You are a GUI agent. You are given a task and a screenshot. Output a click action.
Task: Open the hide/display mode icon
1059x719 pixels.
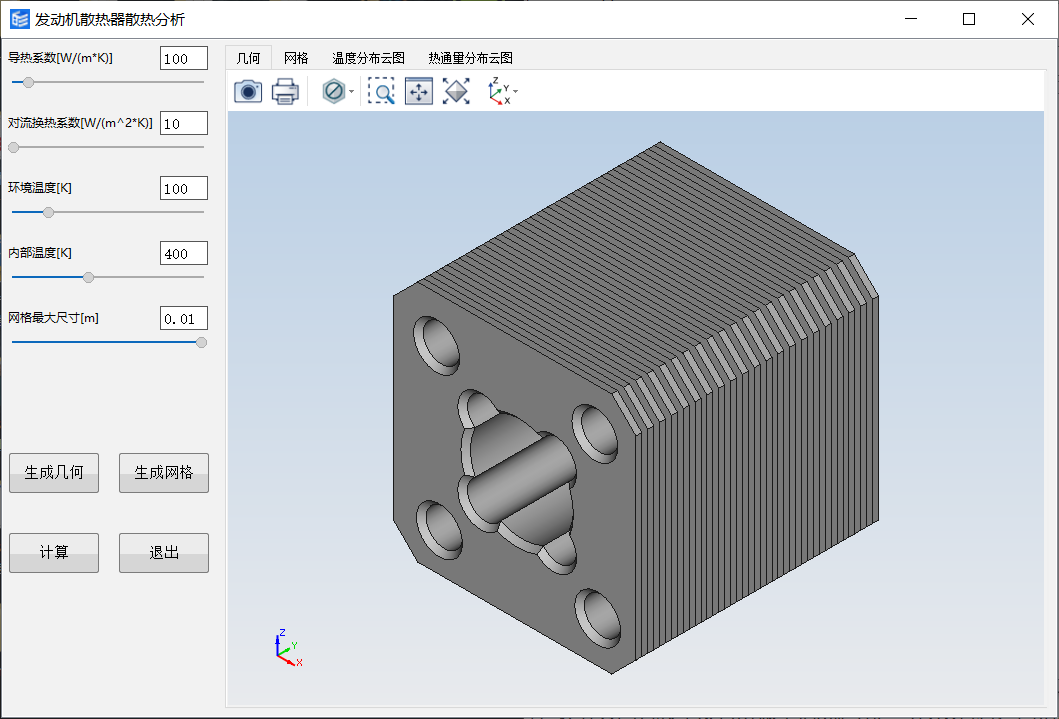tap(334, 90)
